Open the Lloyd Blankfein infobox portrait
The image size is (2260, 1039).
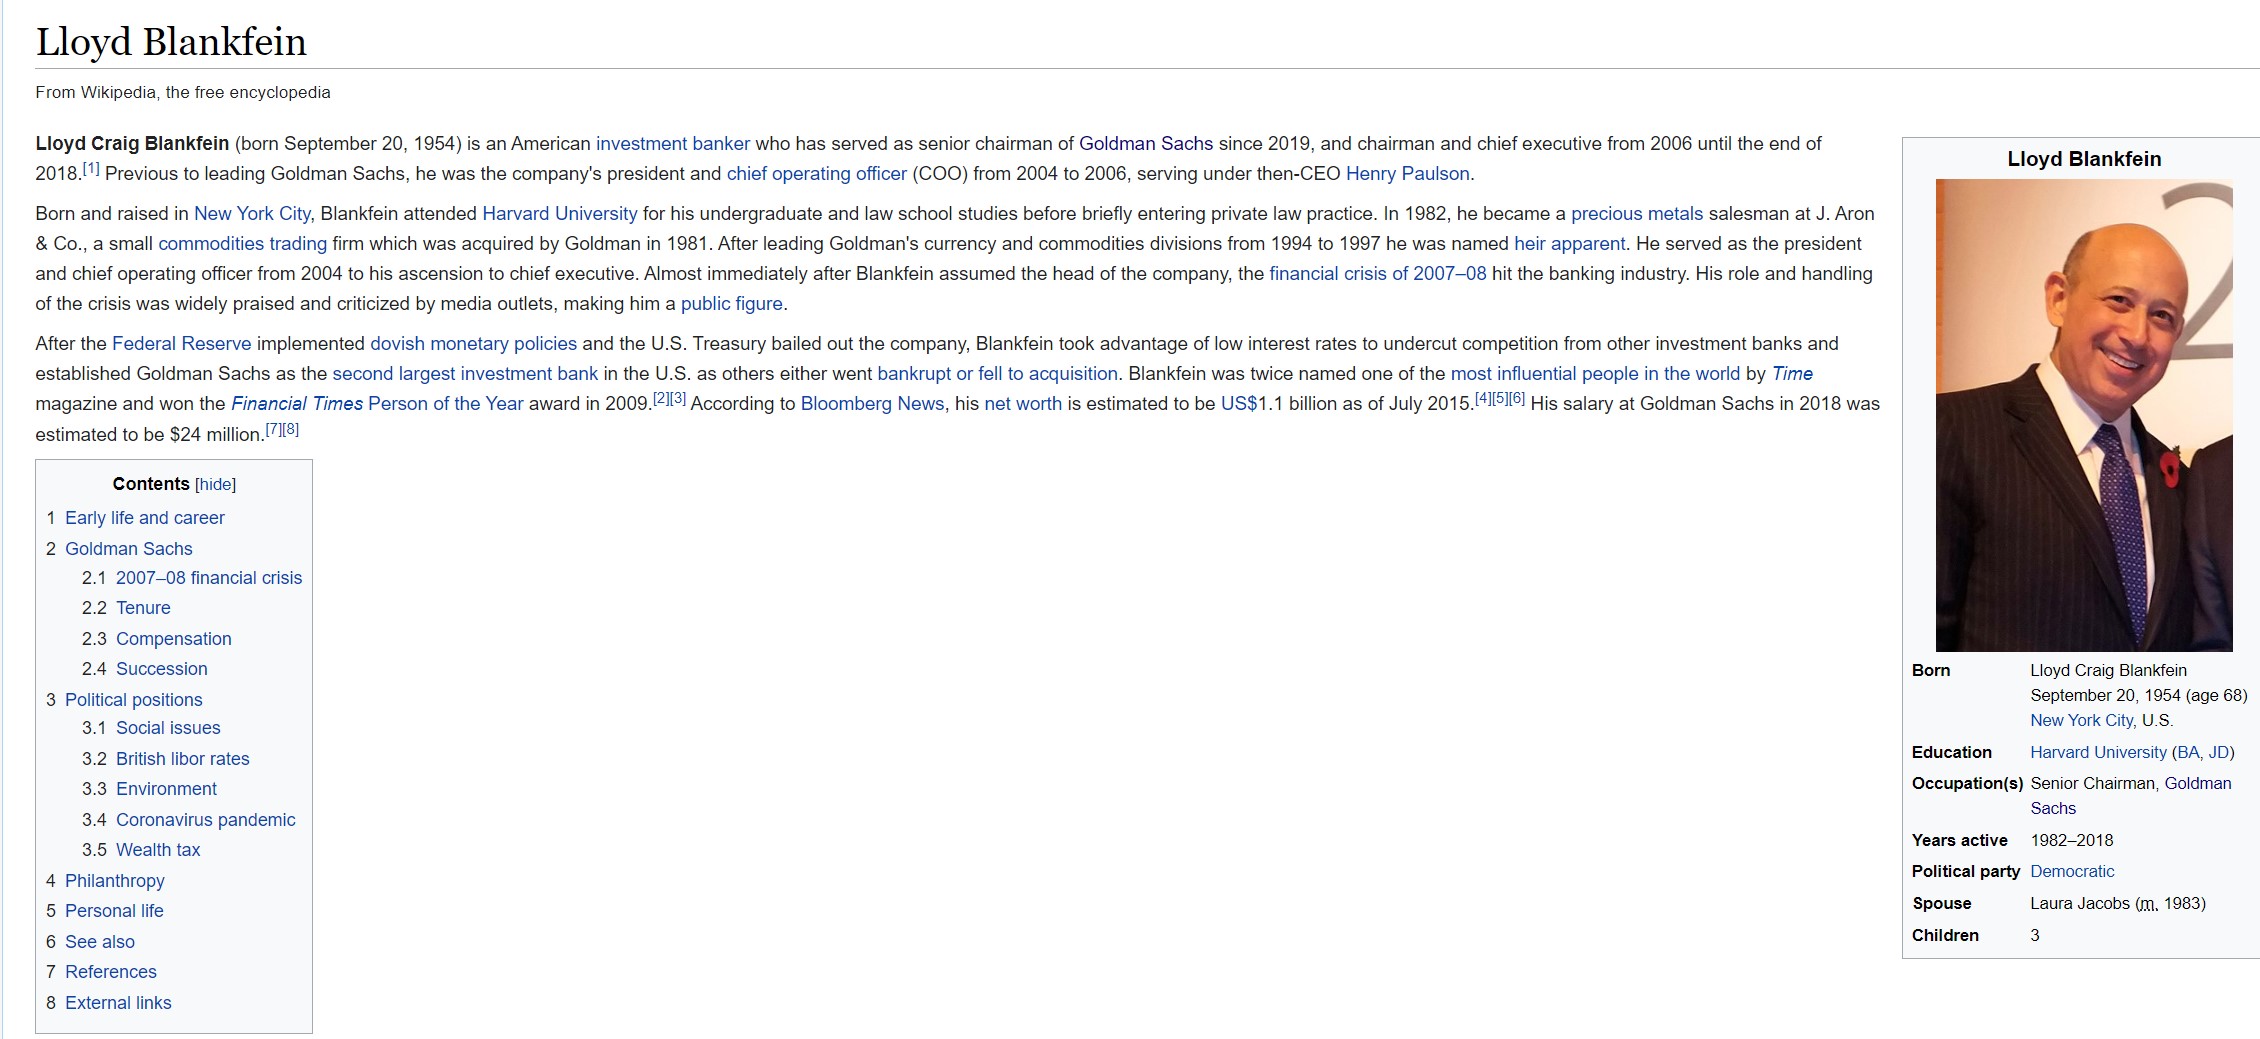[2084, 415]
